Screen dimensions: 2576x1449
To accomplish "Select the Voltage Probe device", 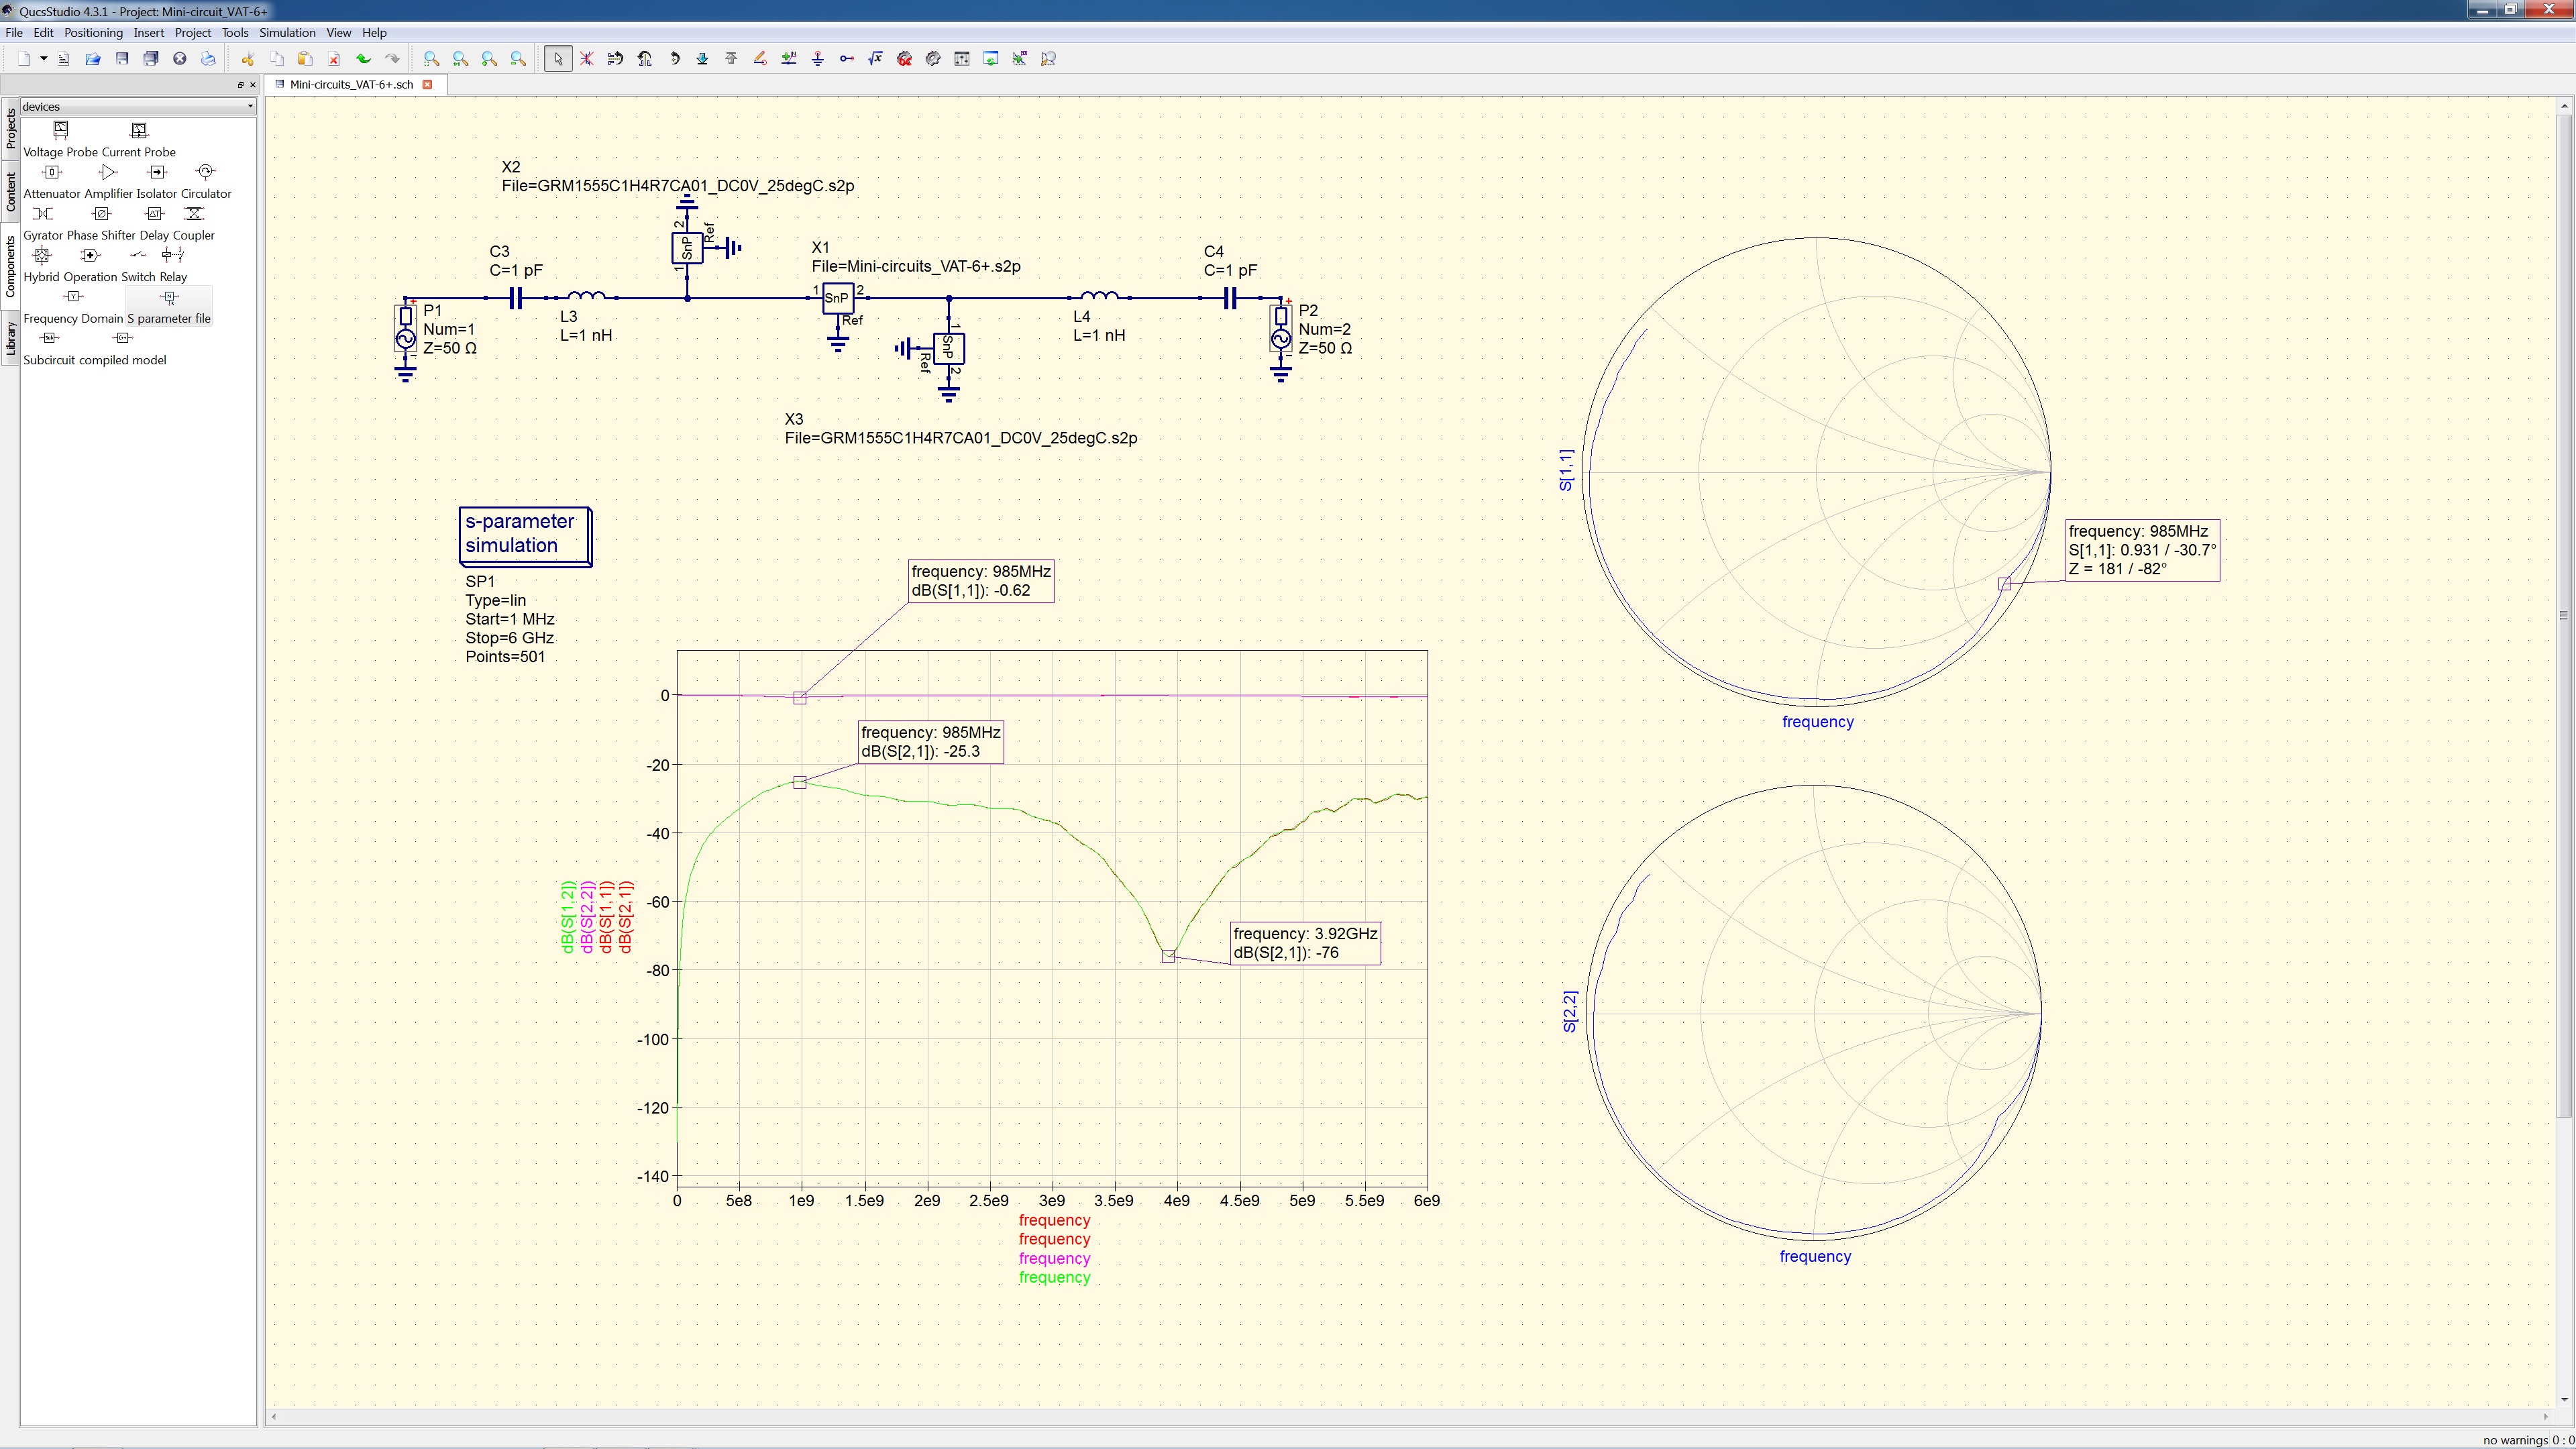I will (x=61, y=130).
